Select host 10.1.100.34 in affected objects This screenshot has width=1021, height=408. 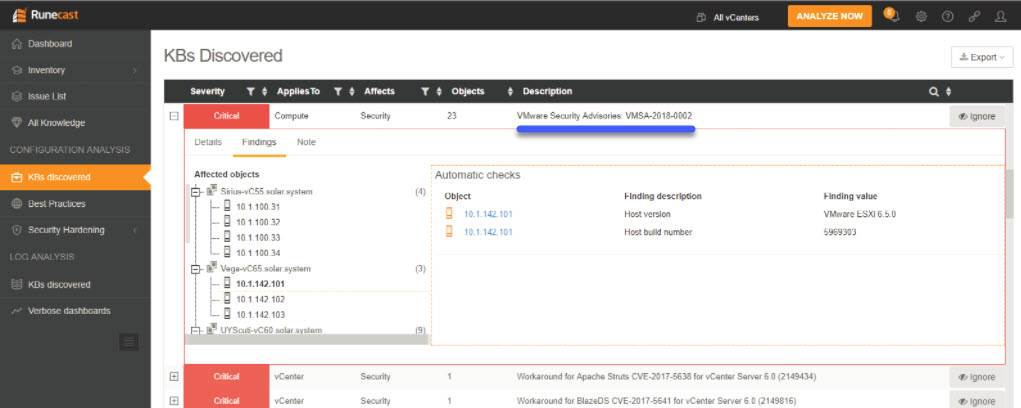(x=258, y=252)
